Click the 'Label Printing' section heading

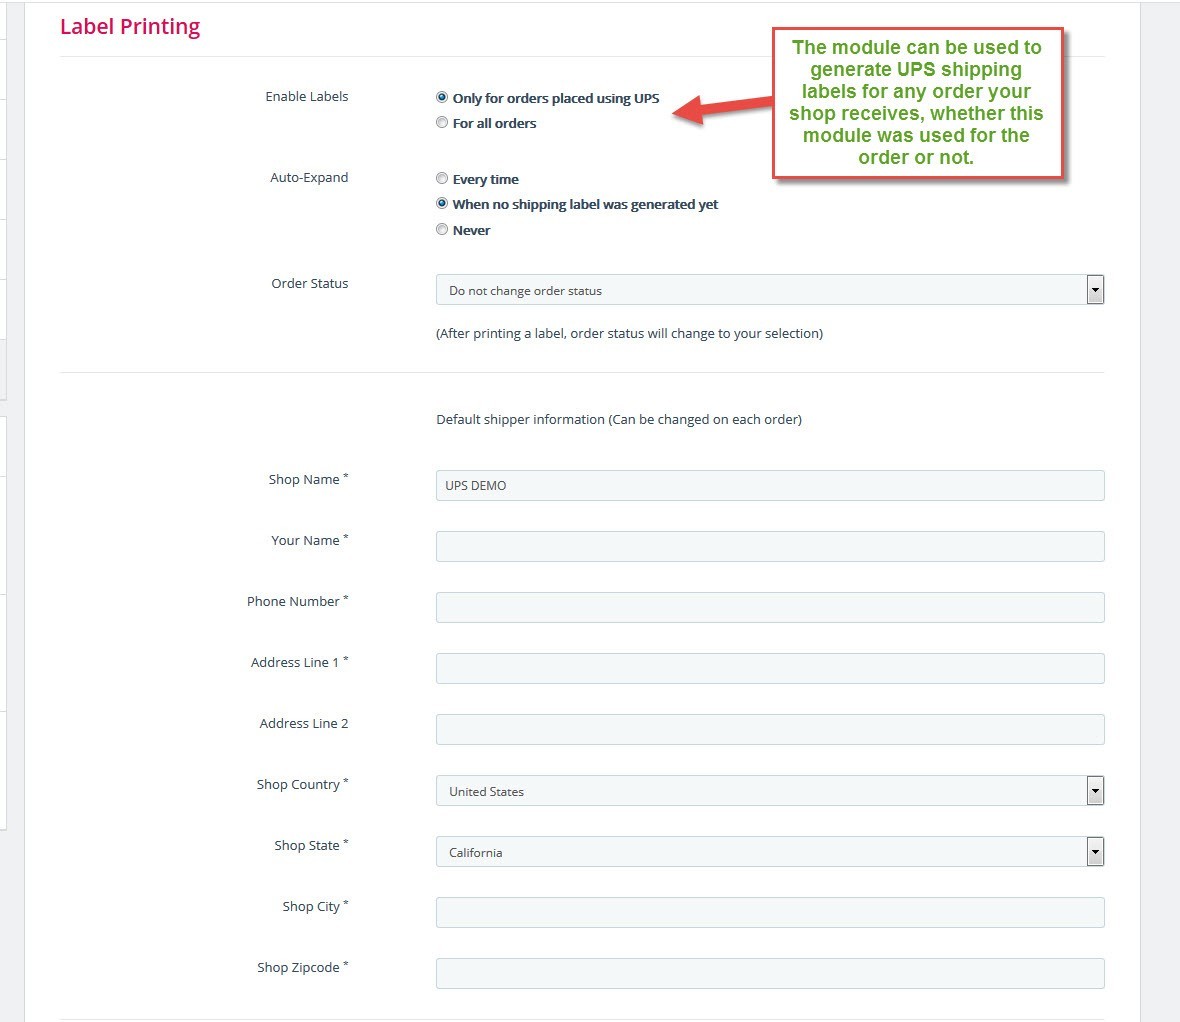point(130,27)
